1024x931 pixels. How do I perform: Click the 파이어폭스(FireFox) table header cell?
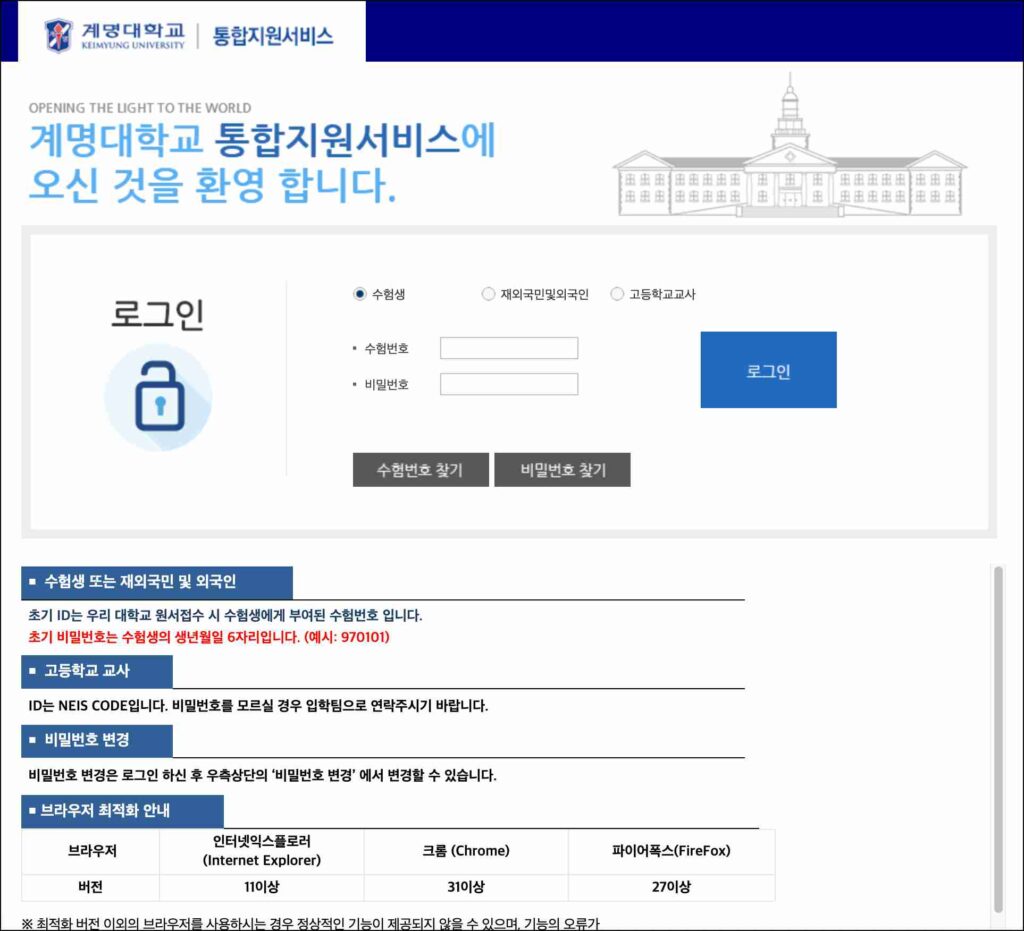(671, 851)
